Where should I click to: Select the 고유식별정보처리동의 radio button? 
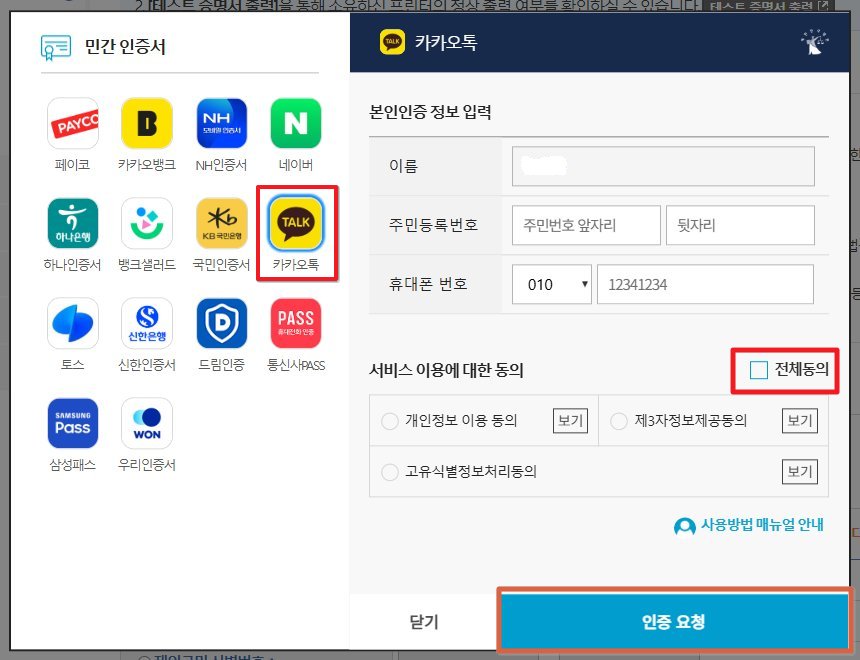pyautogui.click(x=390, y=472)
